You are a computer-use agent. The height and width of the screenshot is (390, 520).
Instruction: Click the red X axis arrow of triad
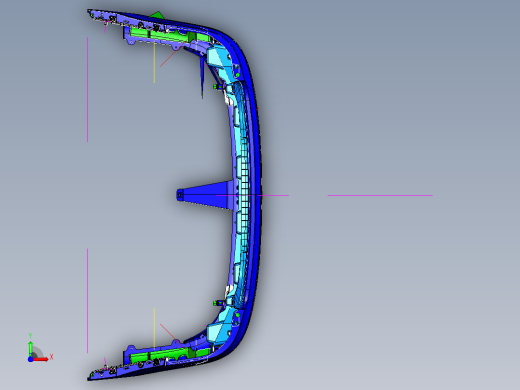41,359
